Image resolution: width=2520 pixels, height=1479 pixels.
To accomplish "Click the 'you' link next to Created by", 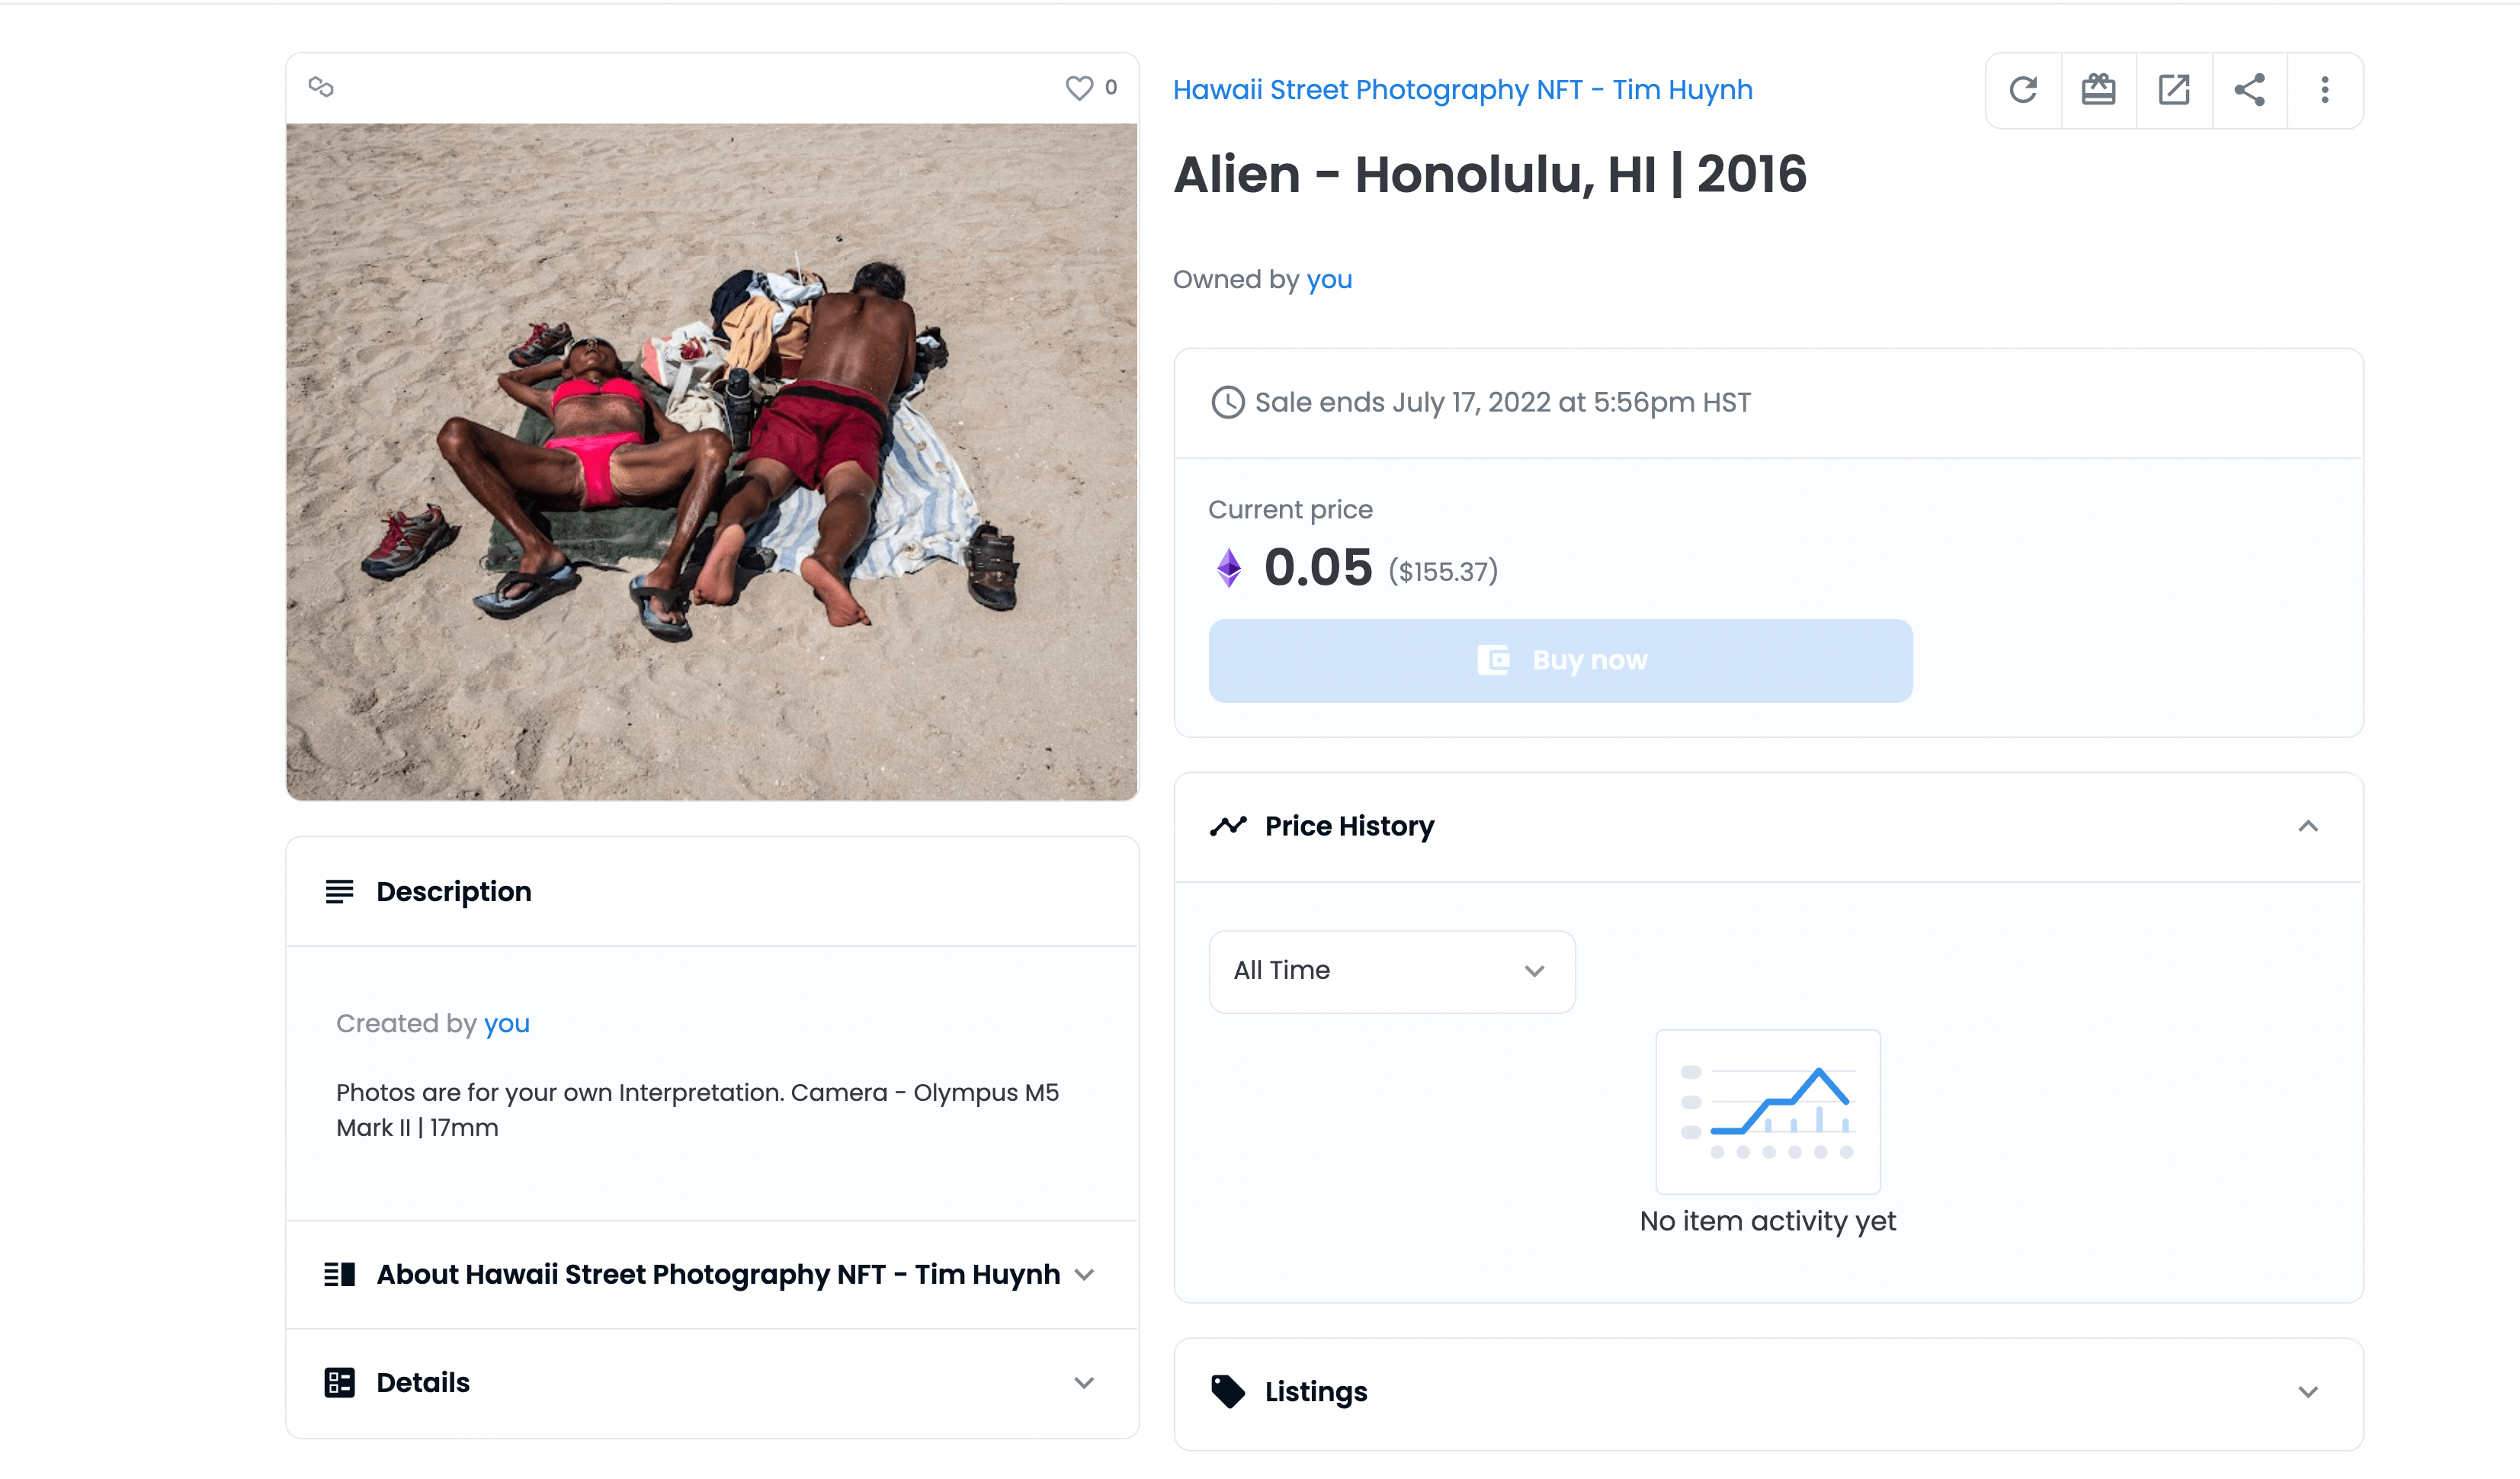I will coord(506,1023).
